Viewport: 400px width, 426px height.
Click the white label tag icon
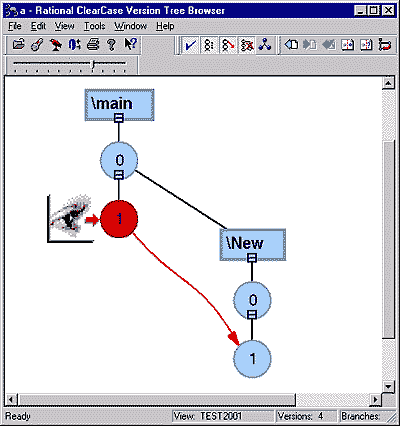291,45
